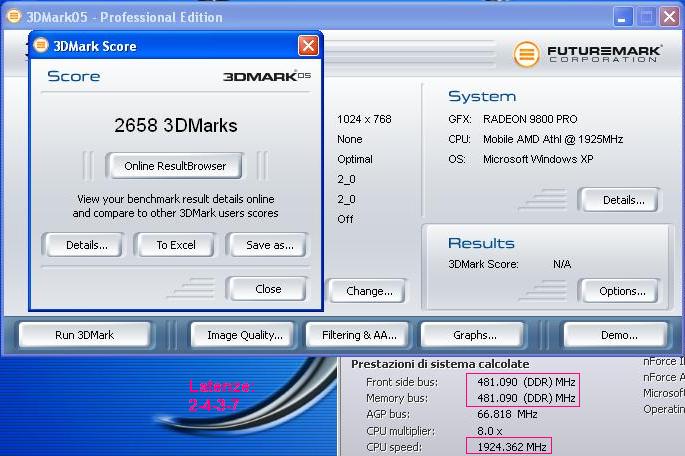
Task: Open the Online ResultBrowser
Action: (x=175, y=166)
